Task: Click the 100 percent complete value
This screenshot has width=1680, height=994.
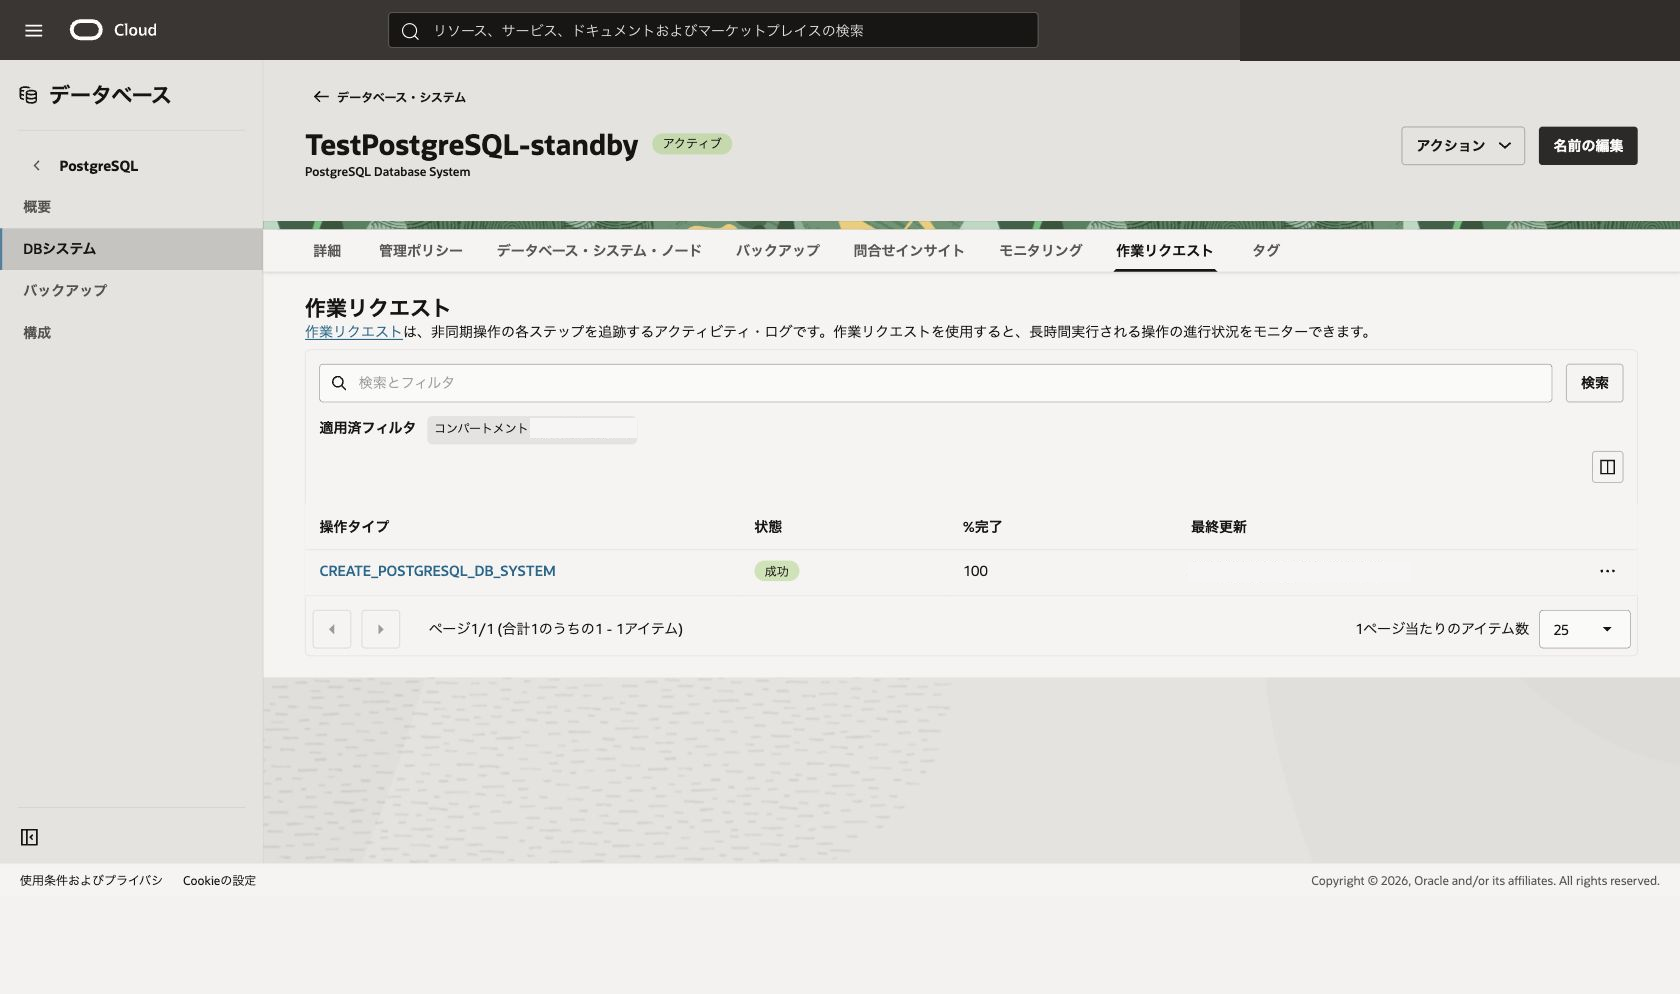Action: tap(975, 571)
